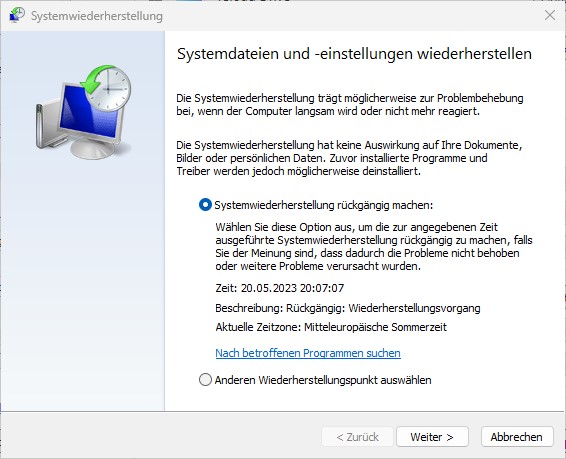Close the Systemwiederherstellung dialog window
The height and width of the screenshot is (459, 566).
pos(550,15)
